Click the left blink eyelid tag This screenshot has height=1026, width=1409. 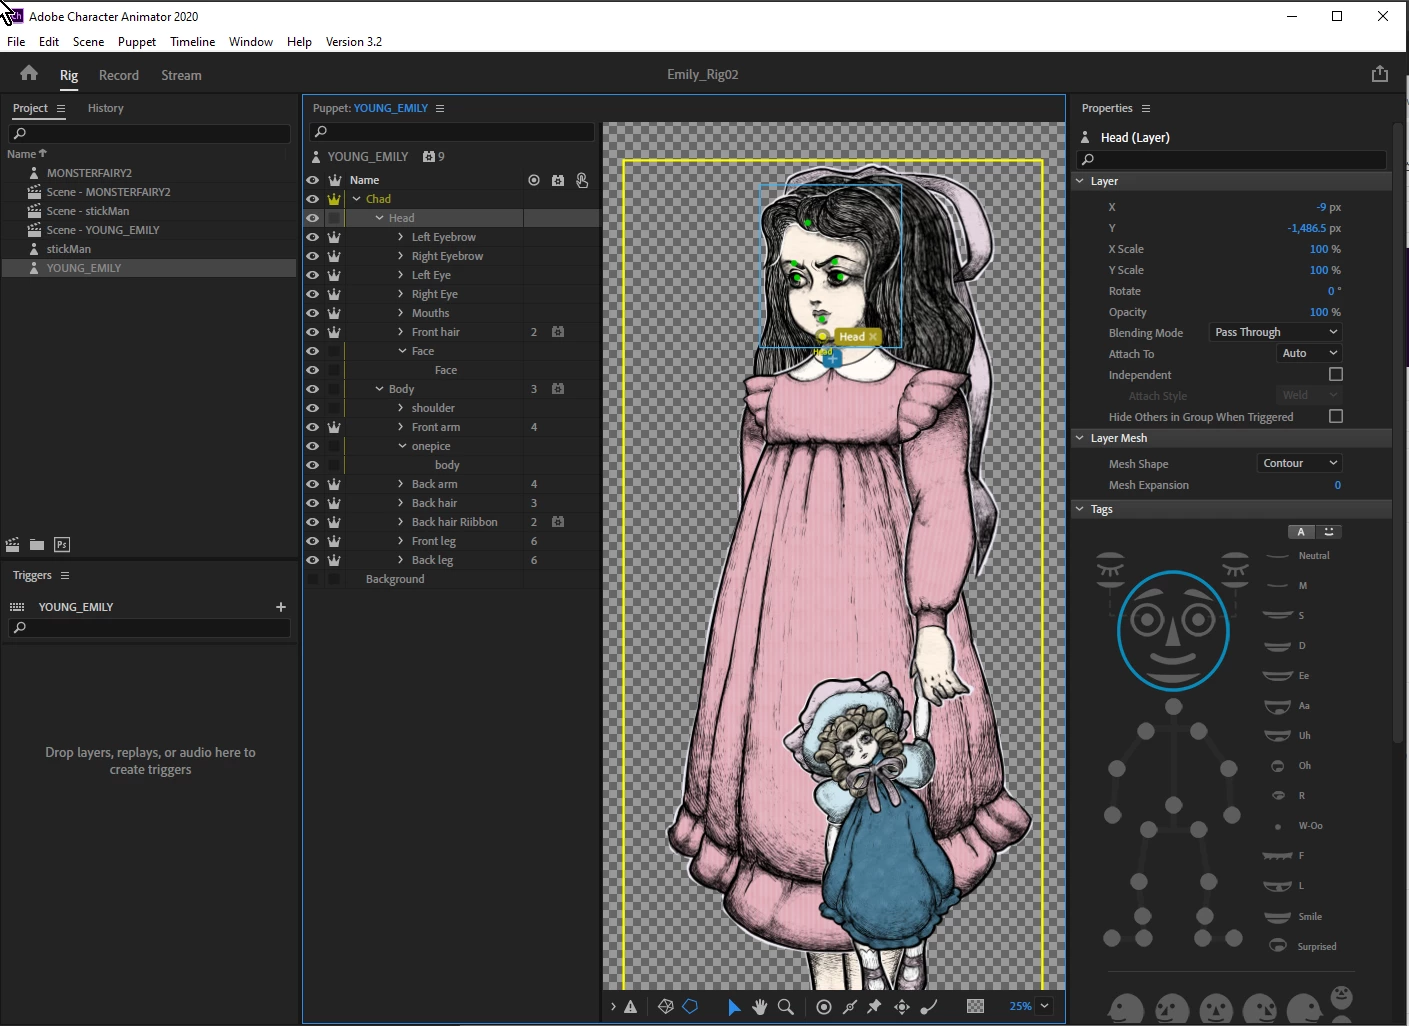click(x=1110, y=567)
